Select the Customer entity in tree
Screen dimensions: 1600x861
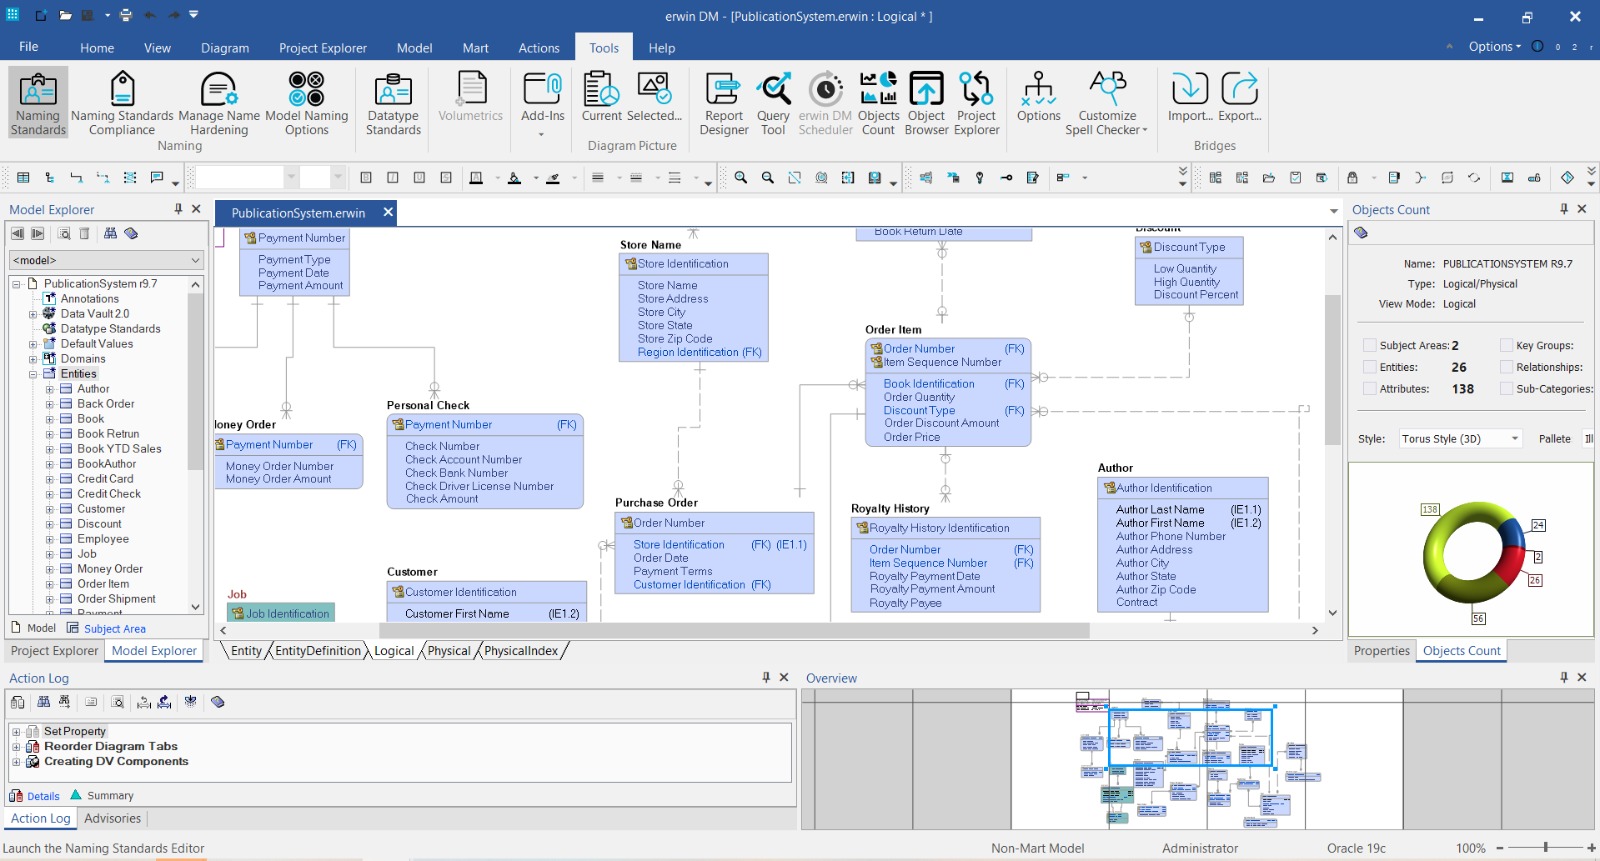pos(101,509)
